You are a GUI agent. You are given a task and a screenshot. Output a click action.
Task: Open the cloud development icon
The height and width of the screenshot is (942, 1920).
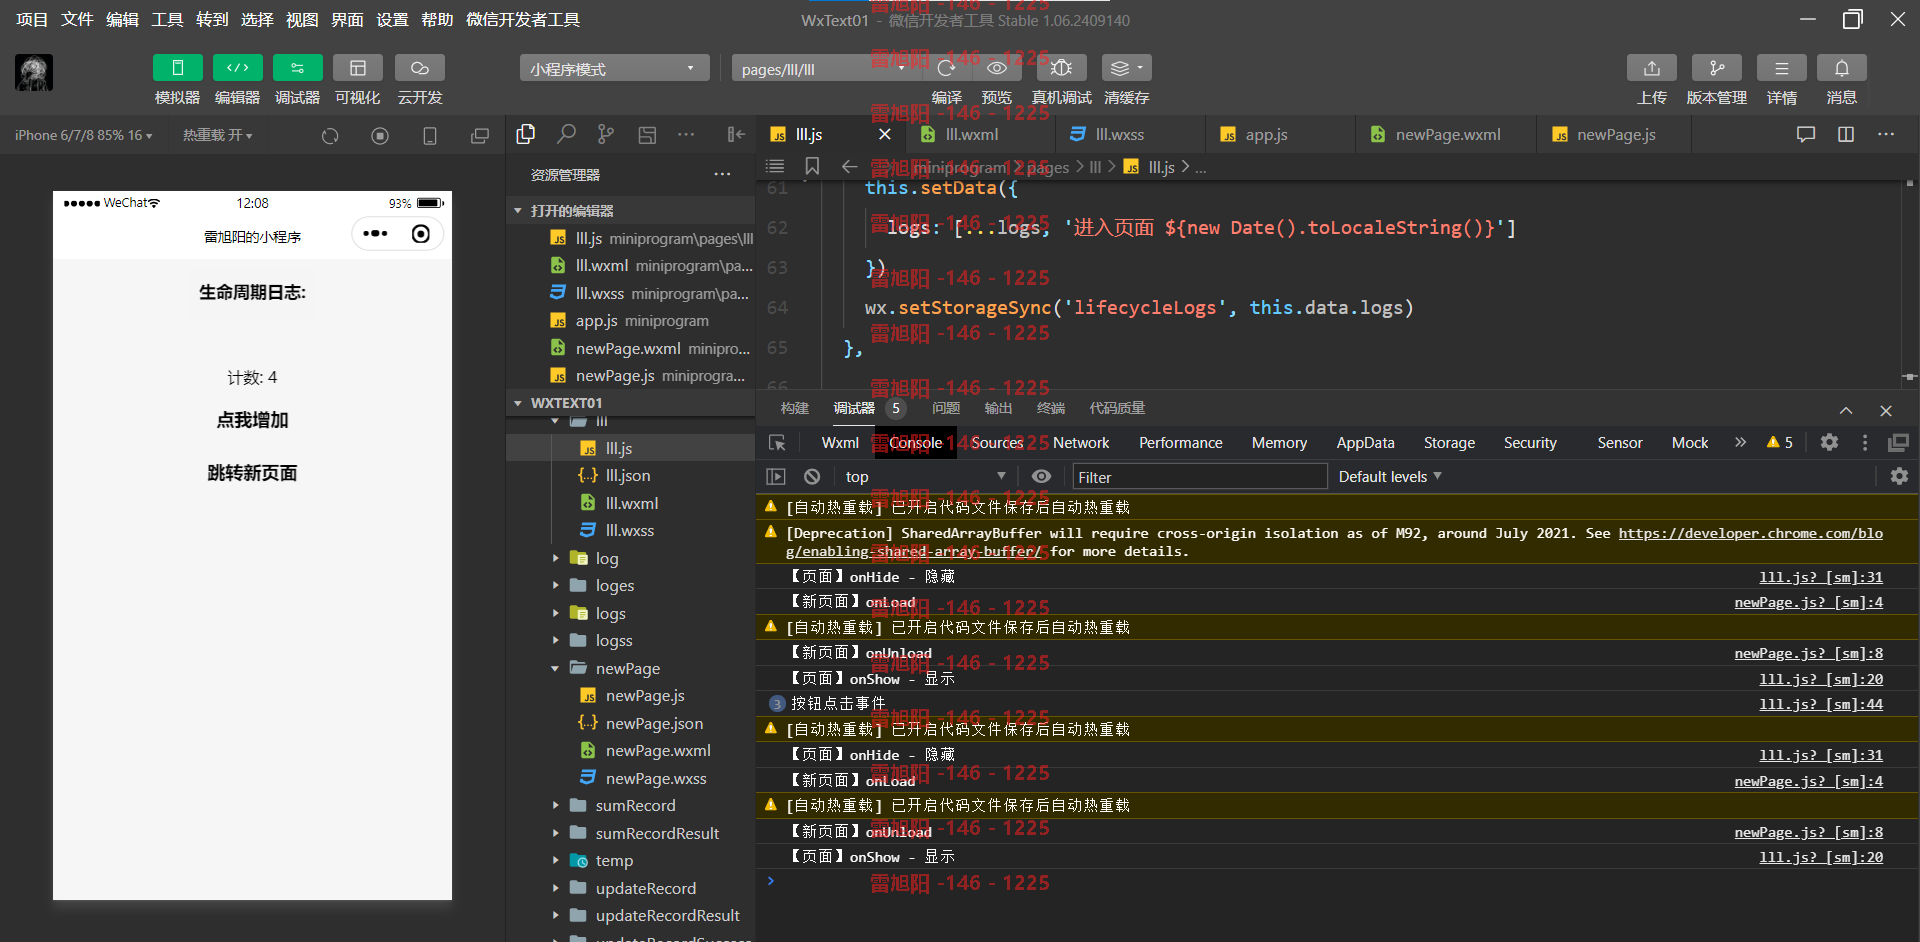click(419, 68)
